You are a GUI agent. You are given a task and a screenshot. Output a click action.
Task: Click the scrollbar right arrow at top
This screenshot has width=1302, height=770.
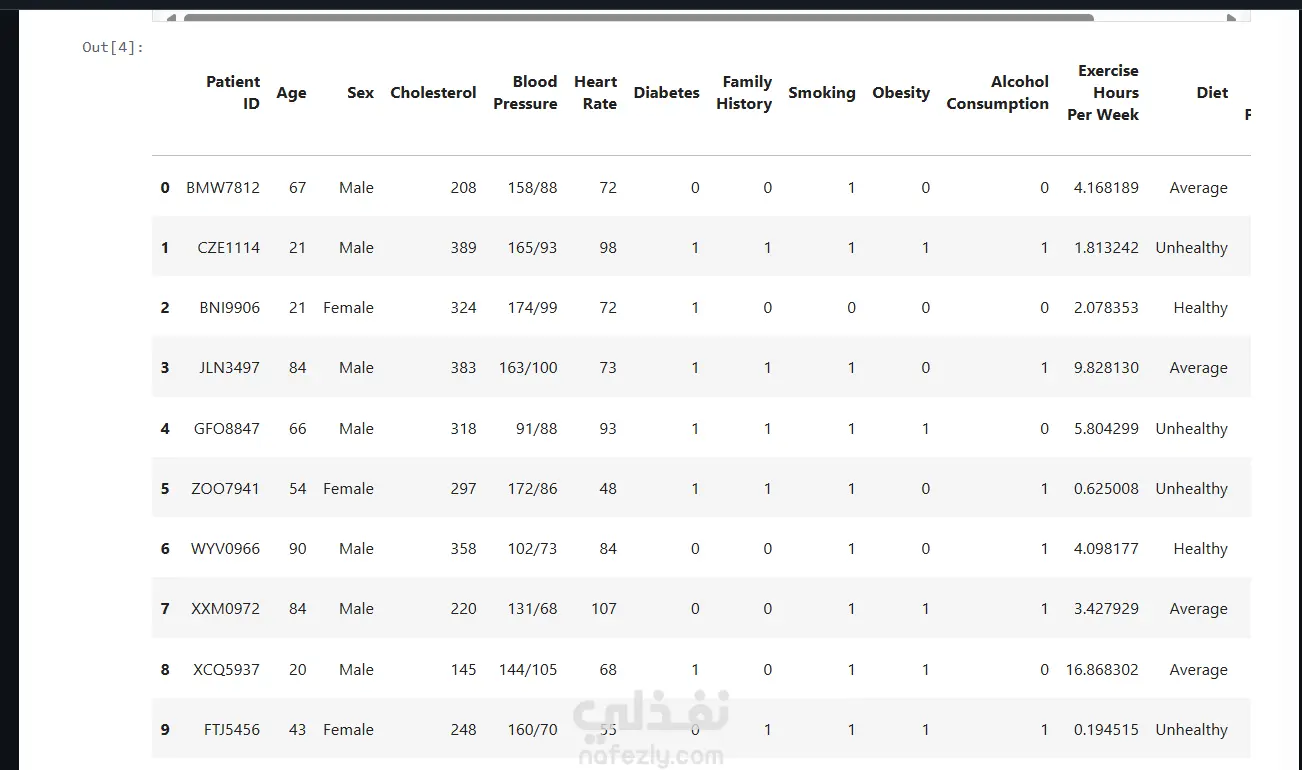coord(1231,17)
